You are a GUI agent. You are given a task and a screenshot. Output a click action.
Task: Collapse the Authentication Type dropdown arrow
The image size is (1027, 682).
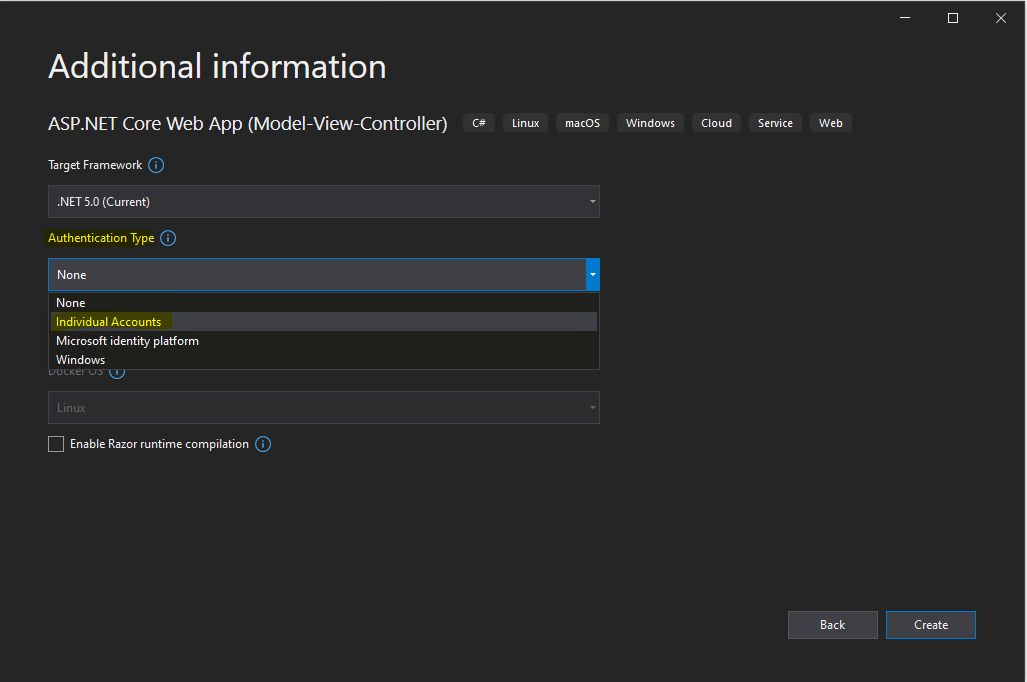point(592,274)
